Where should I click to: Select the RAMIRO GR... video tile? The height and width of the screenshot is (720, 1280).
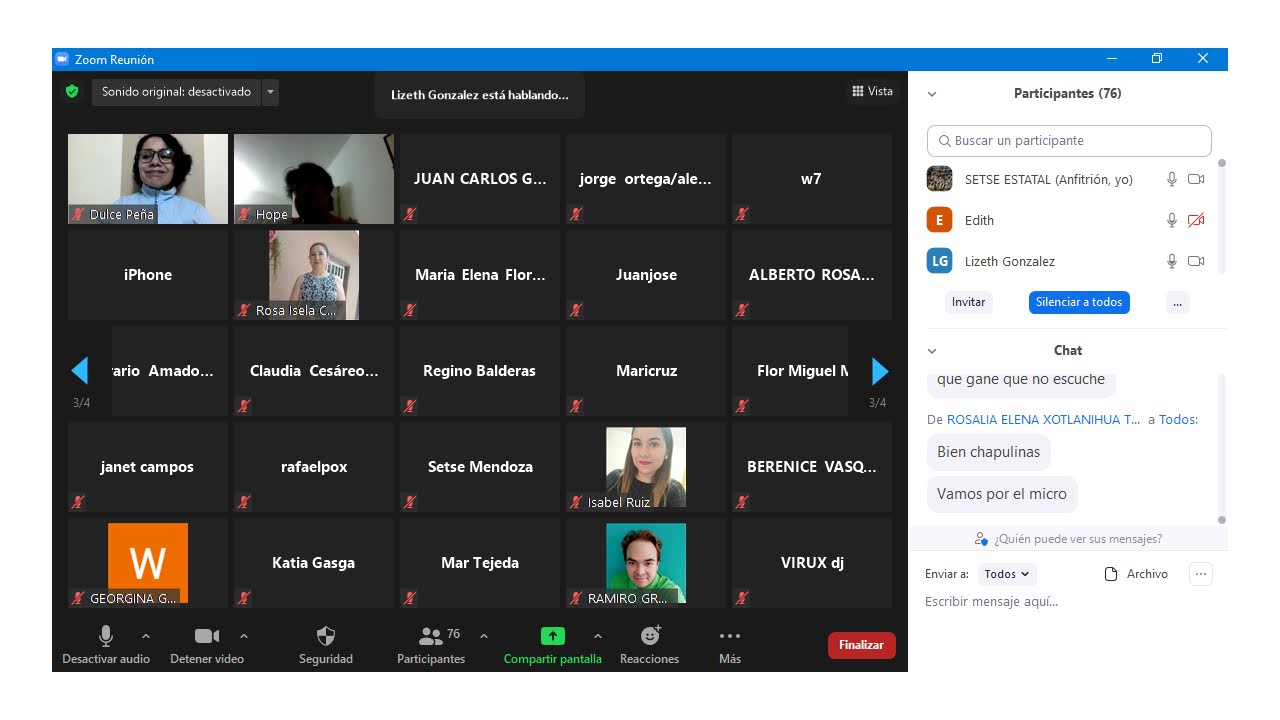[646, 563]
